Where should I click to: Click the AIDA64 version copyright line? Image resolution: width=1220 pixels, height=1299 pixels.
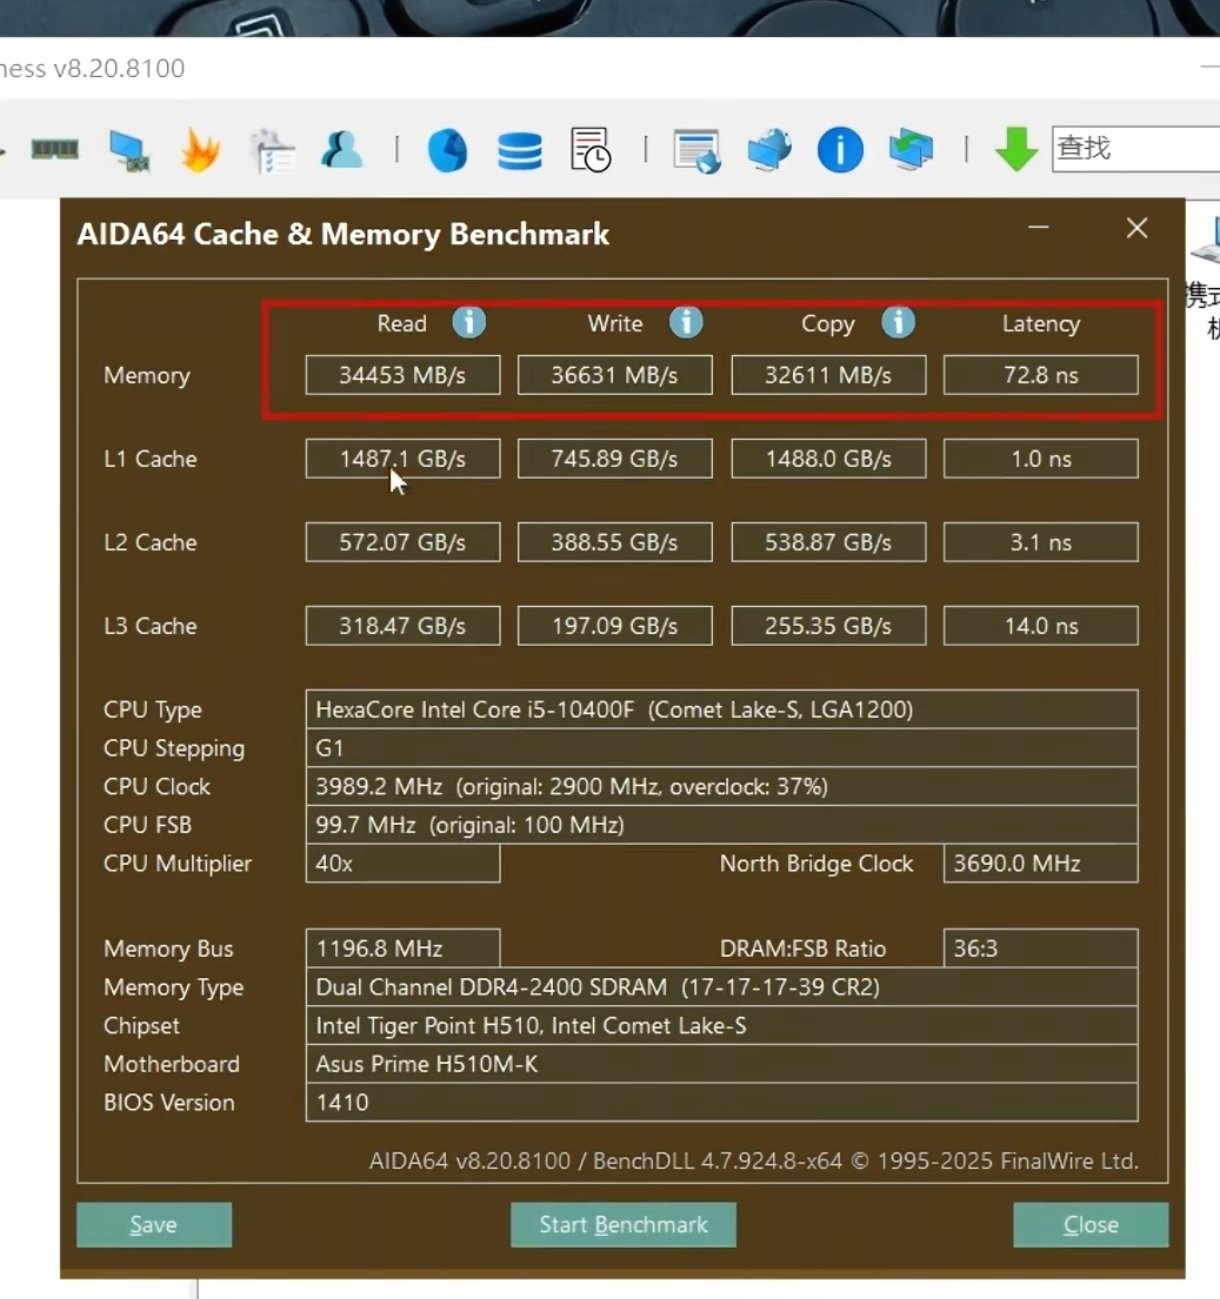(754, 1161)
